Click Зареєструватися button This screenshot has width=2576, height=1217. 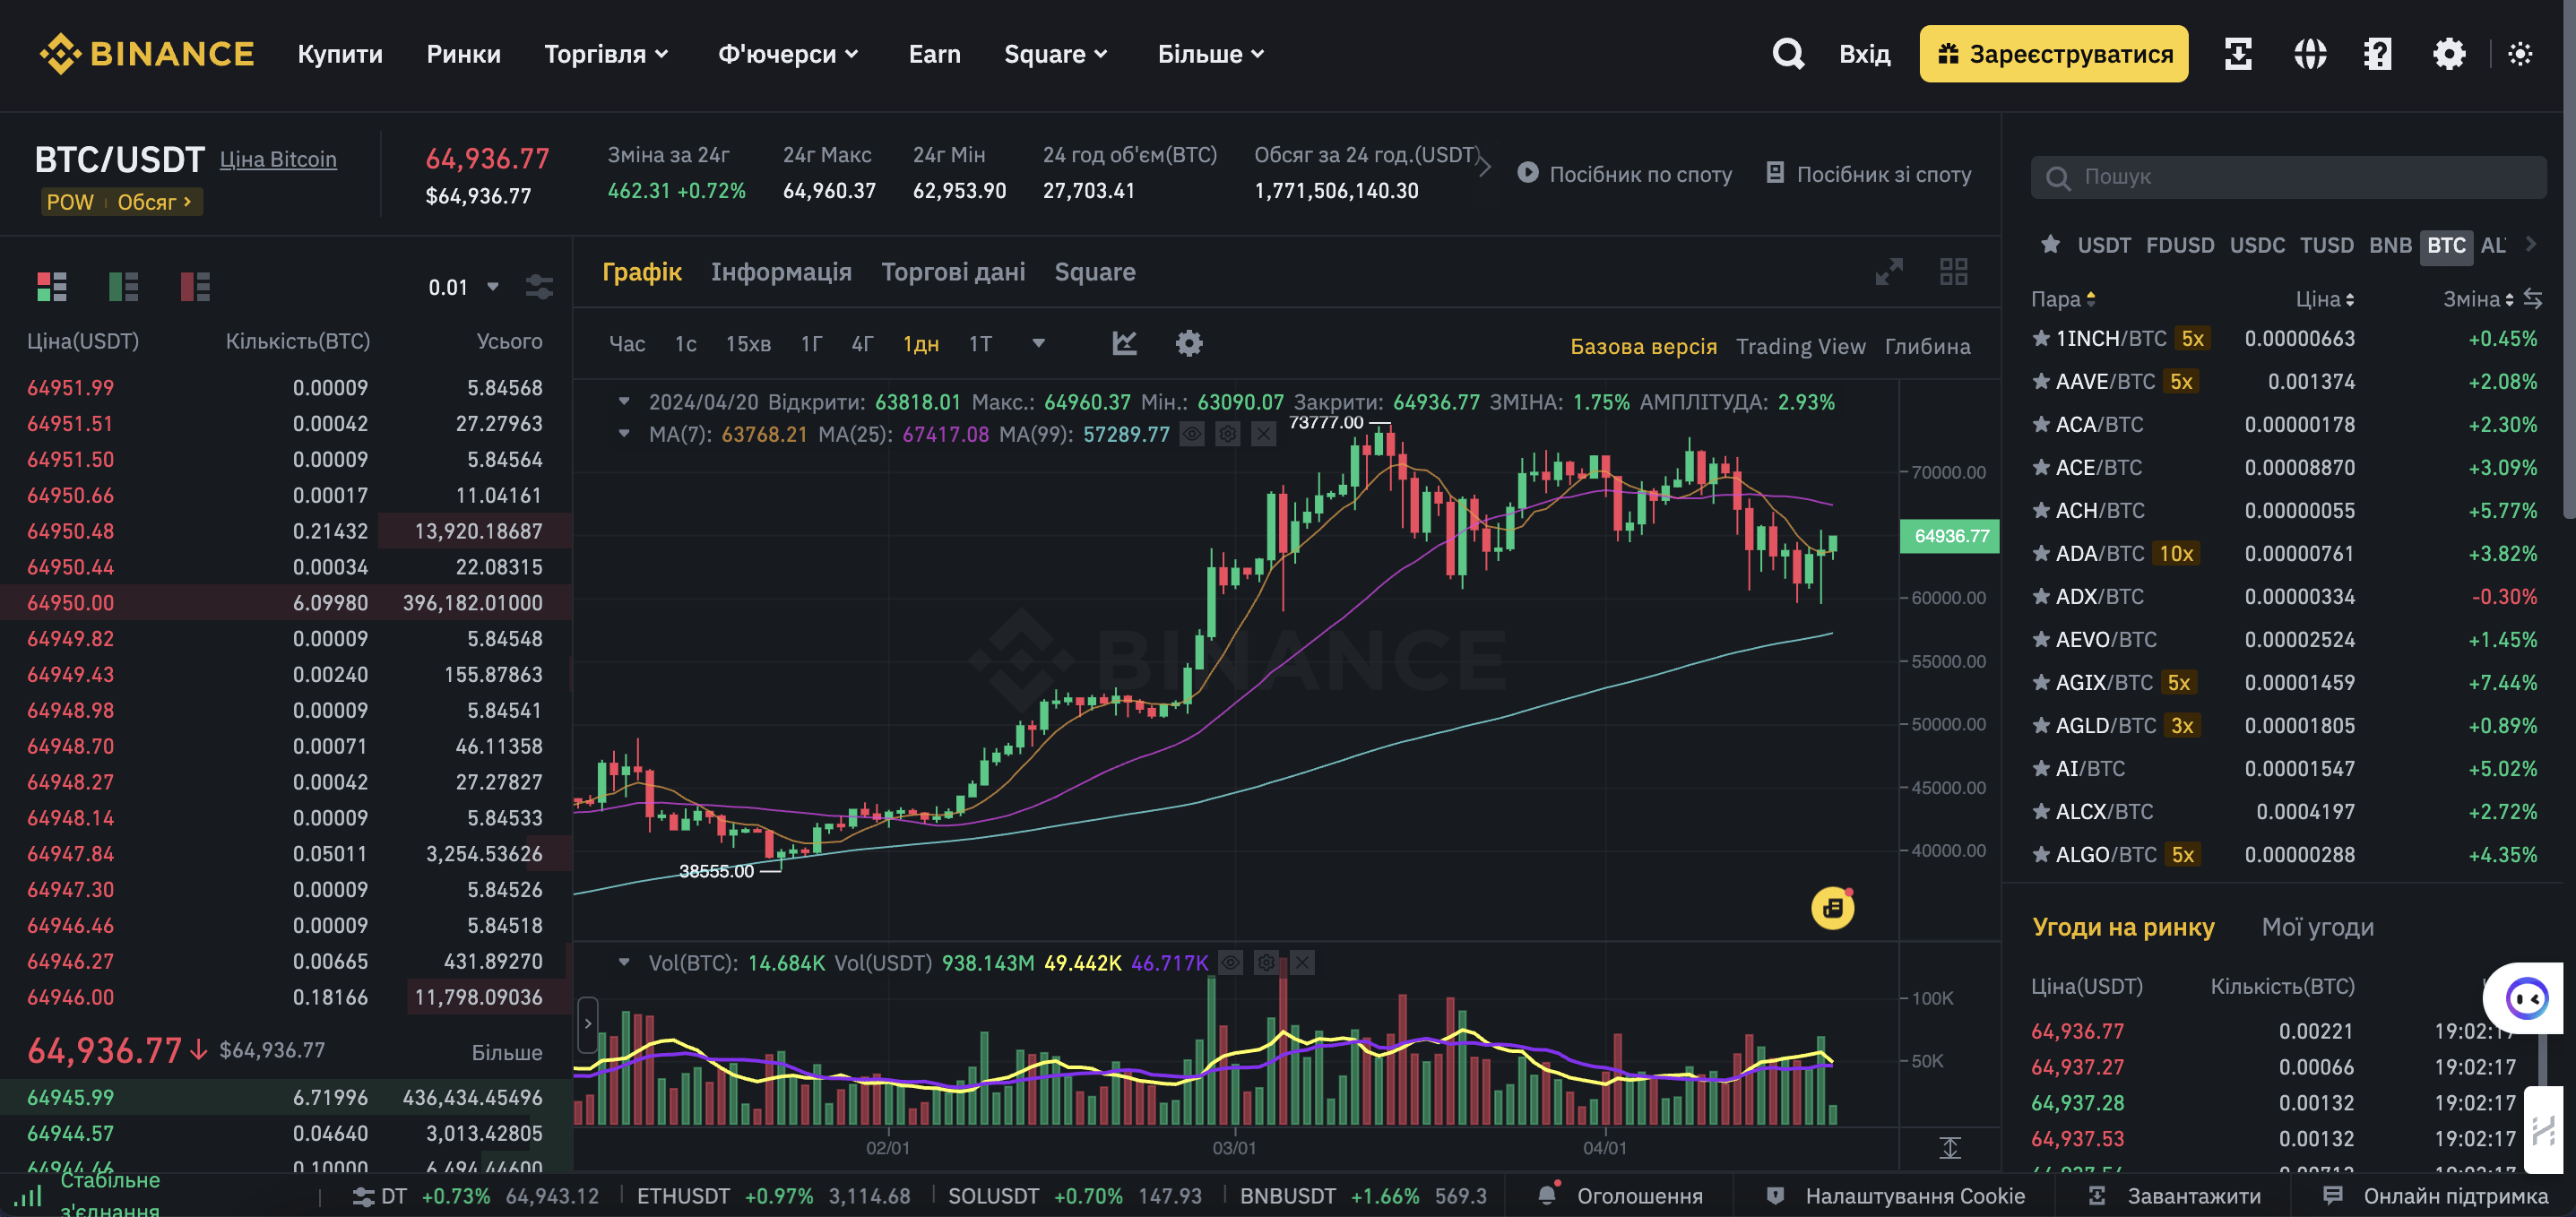pos(2053,53)
